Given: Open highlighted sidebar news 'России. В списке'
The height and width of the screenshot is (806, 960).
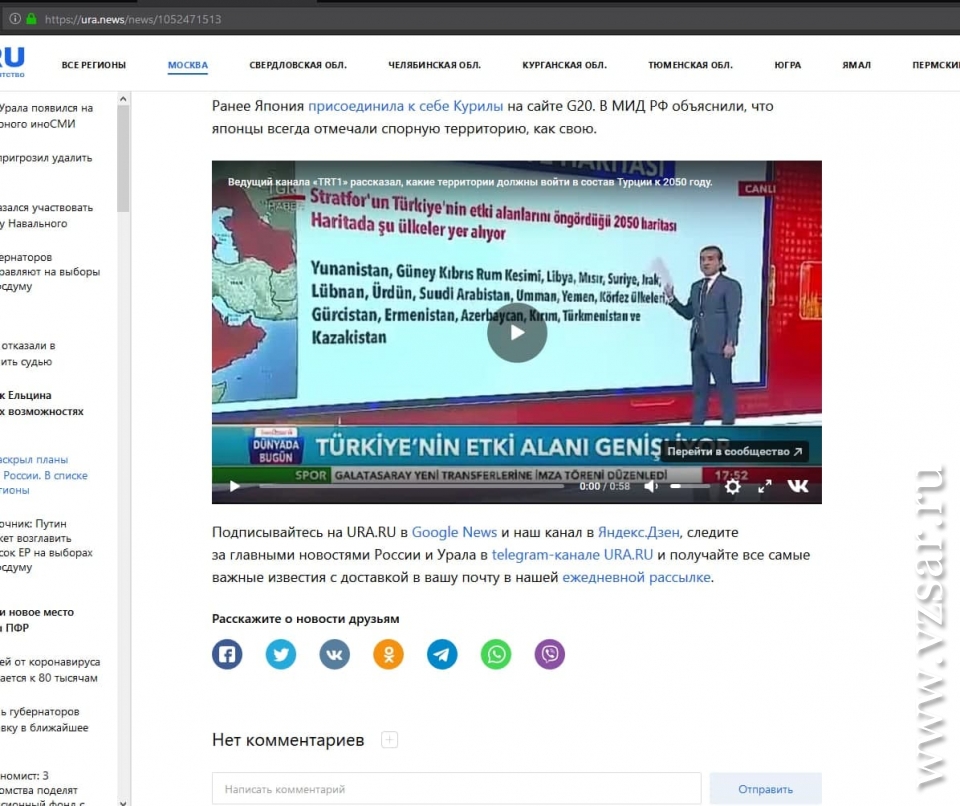Looking at the screenshot, I should coord(44,475).
